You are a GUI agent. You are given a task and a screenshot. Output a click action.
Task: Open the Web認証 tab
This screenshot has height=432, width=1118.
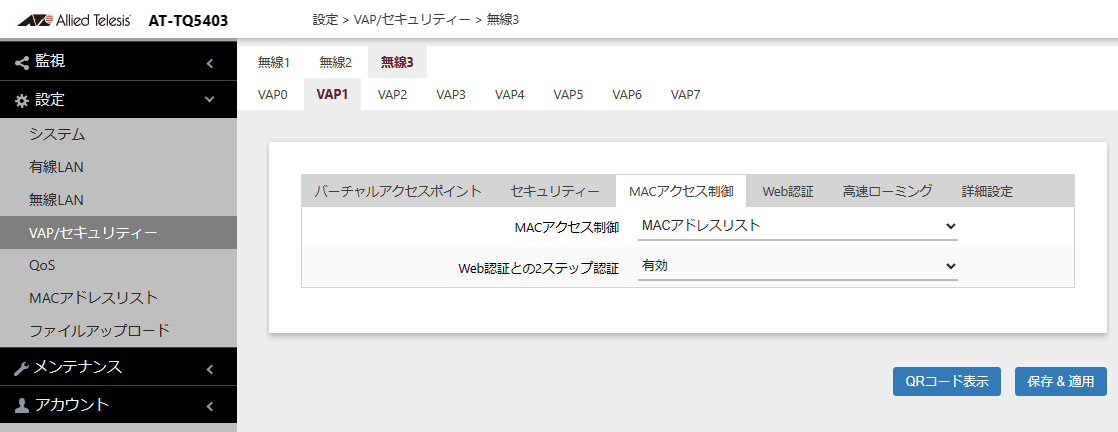click(788, 191)
